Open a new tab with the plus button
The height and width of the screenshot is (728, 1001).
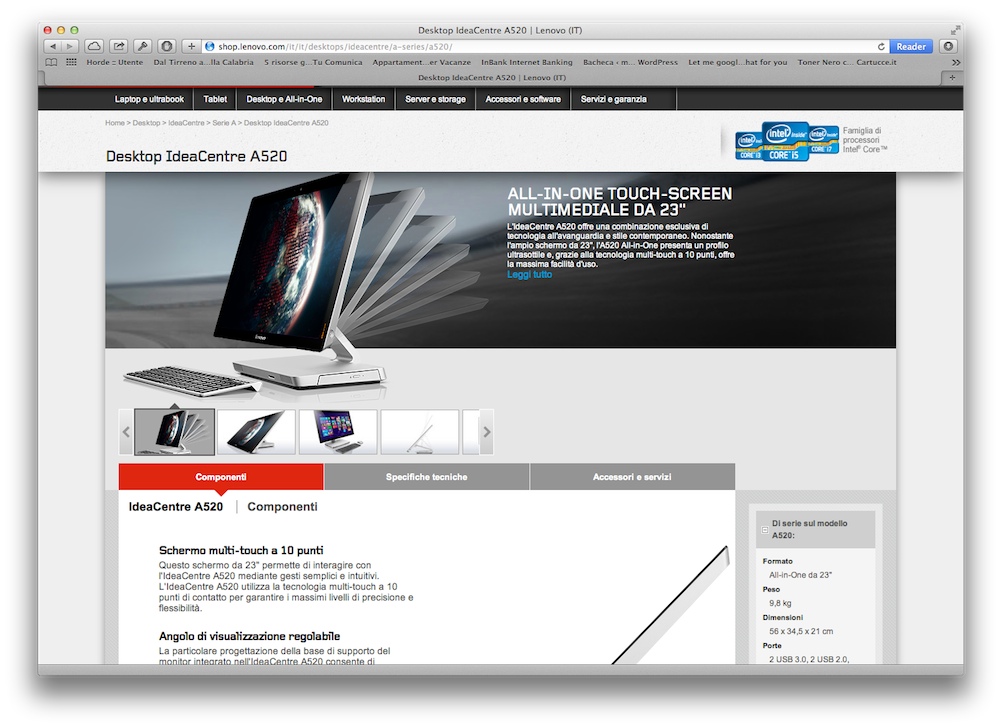(x=952, y=77)
